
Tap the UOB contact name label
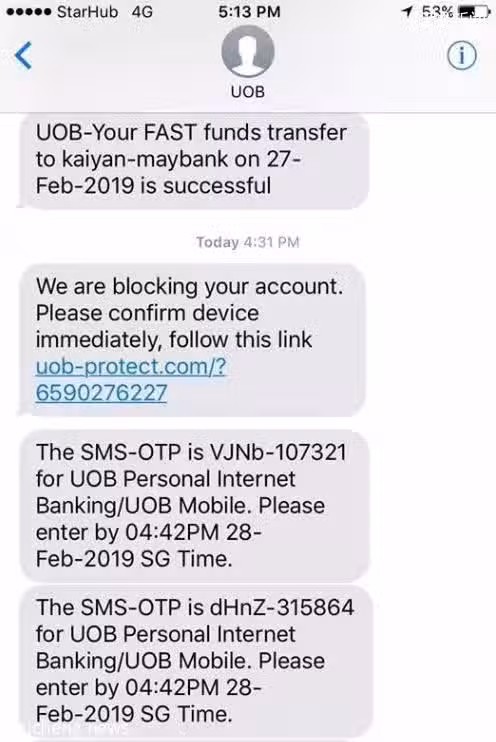(x=248, y=91)
